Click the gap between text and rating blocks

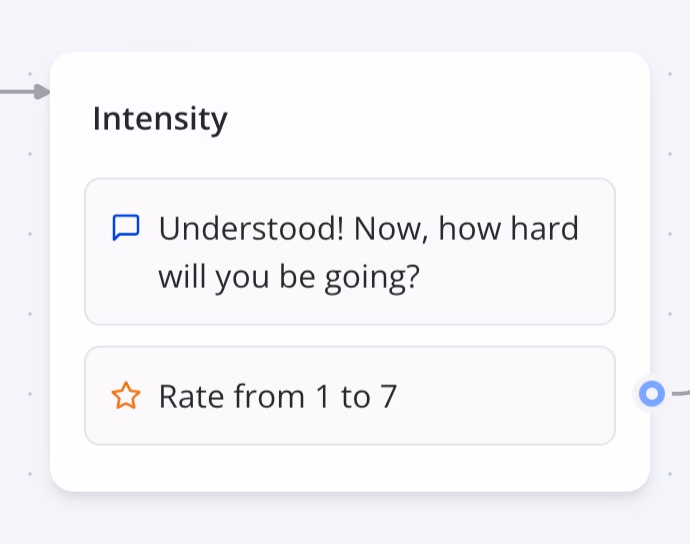(349, 336)
